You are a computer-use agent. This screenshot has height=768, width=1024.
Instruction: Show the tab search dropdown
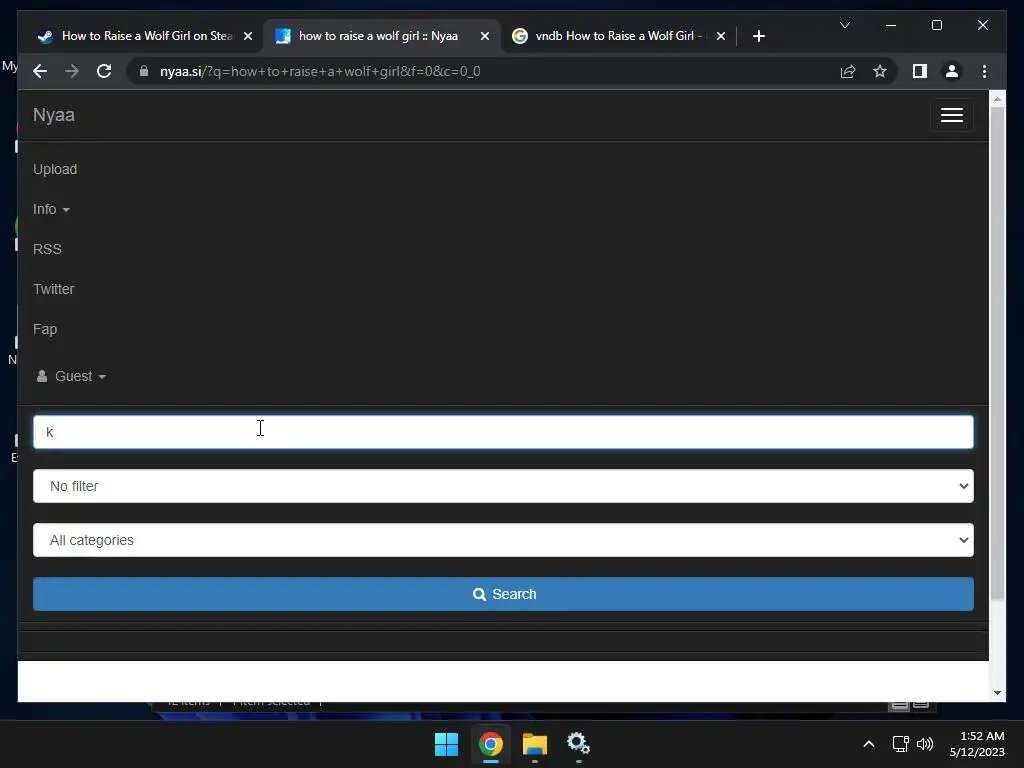(x=844, y=25)
